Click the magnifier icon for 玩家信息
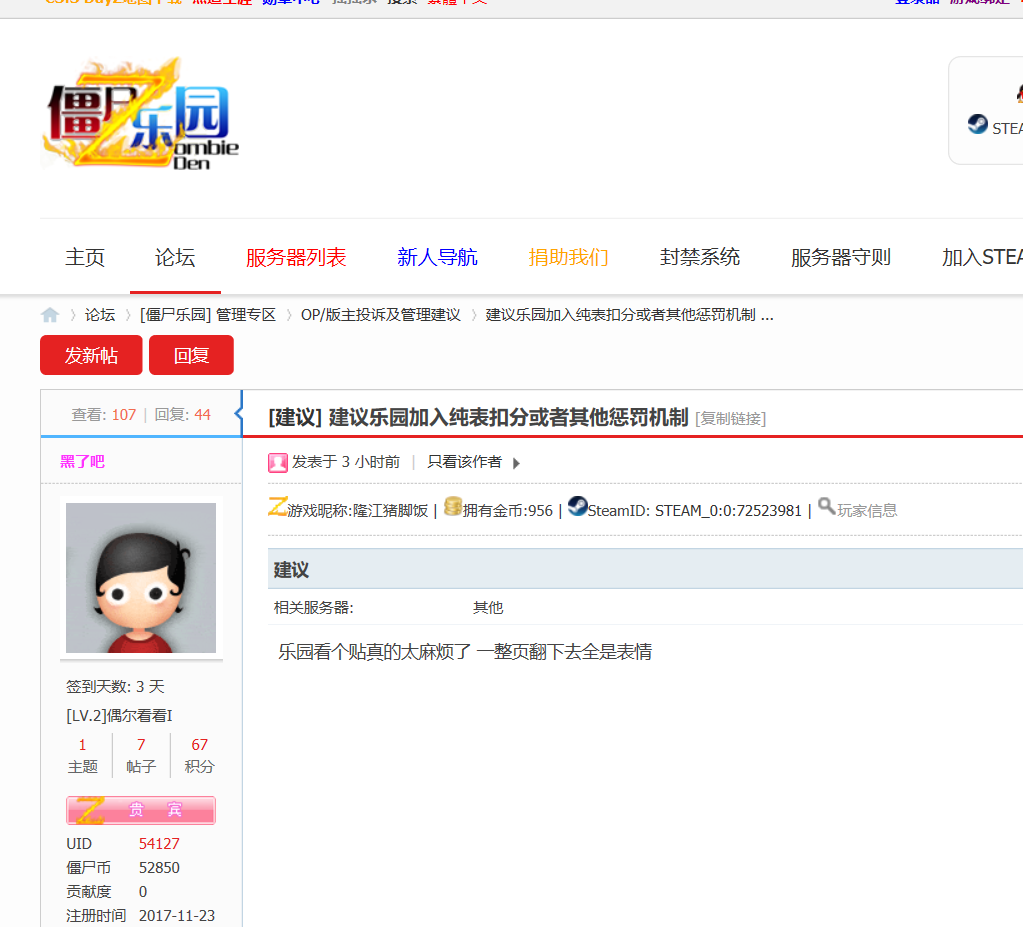 [x=826, y=507]
